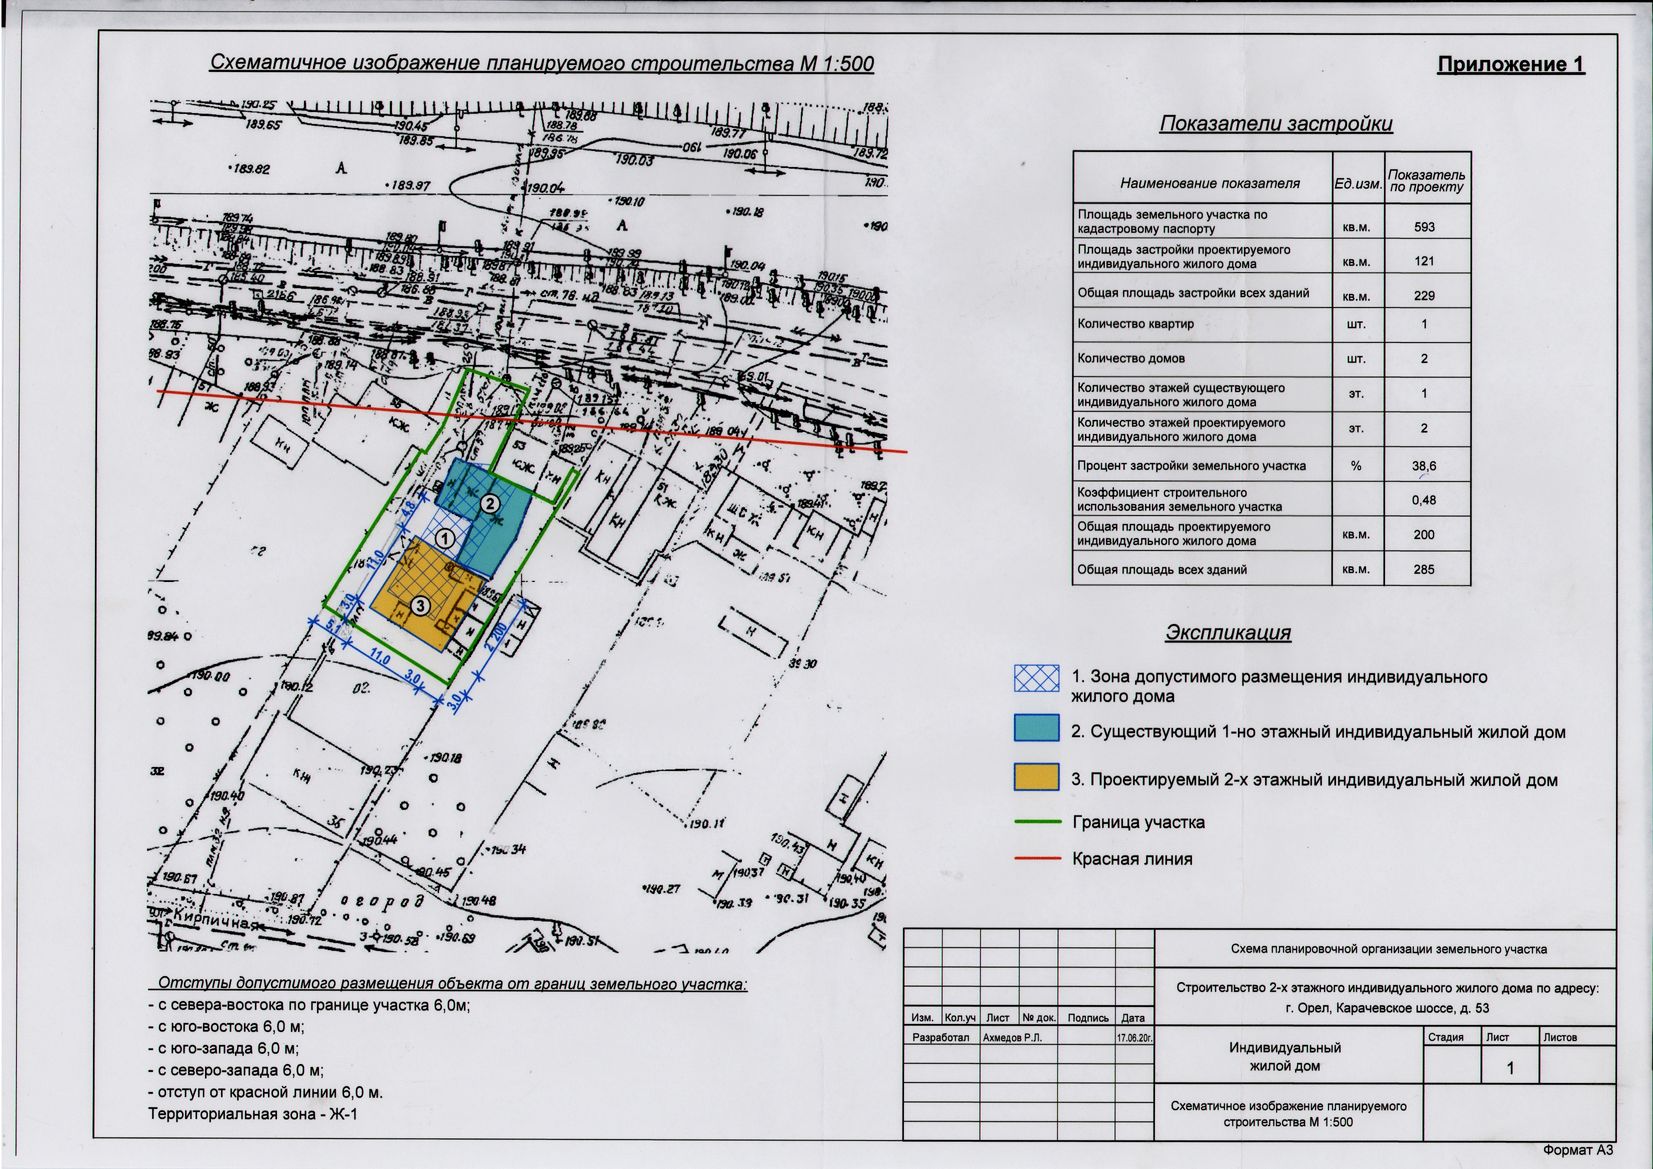Viewport: 1653px width, 1169px height.
Task: Click the 'Листов' stamp header
Action: coord(1560,1037)
